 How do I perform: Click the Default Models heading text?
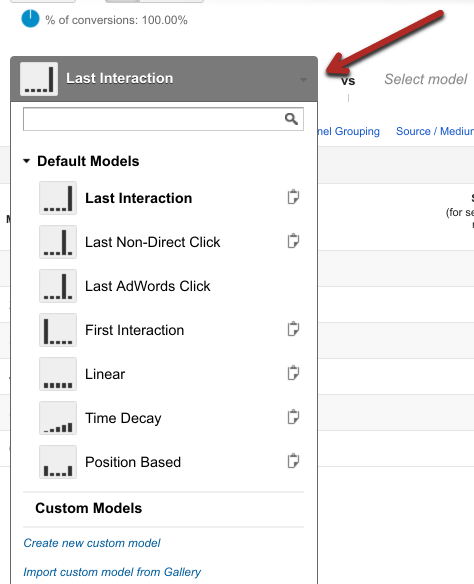[88, 161]
